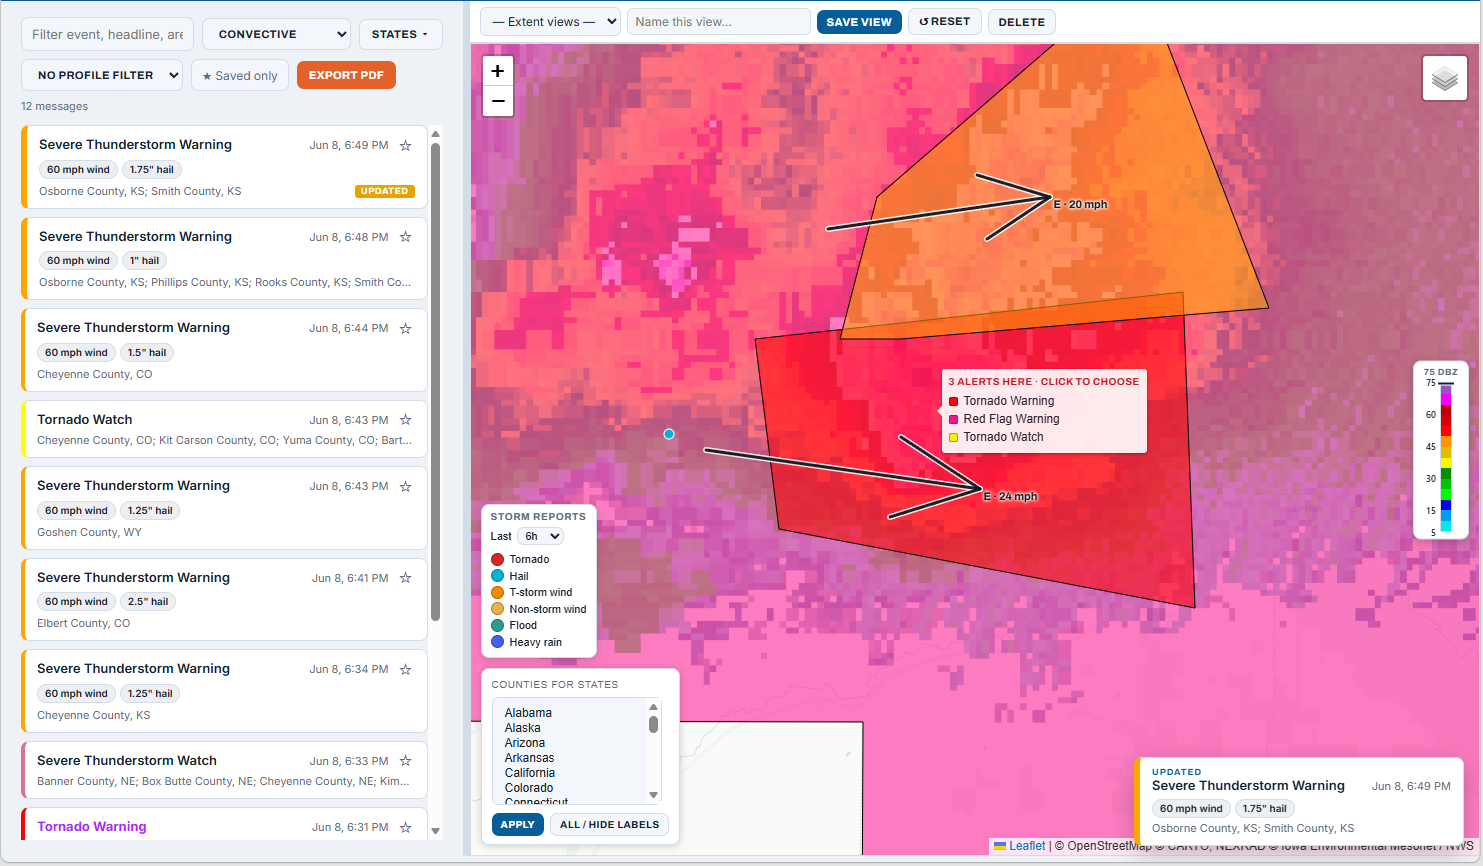
Task: Click the states list scroll up arrow
Action: coord(654,707)
